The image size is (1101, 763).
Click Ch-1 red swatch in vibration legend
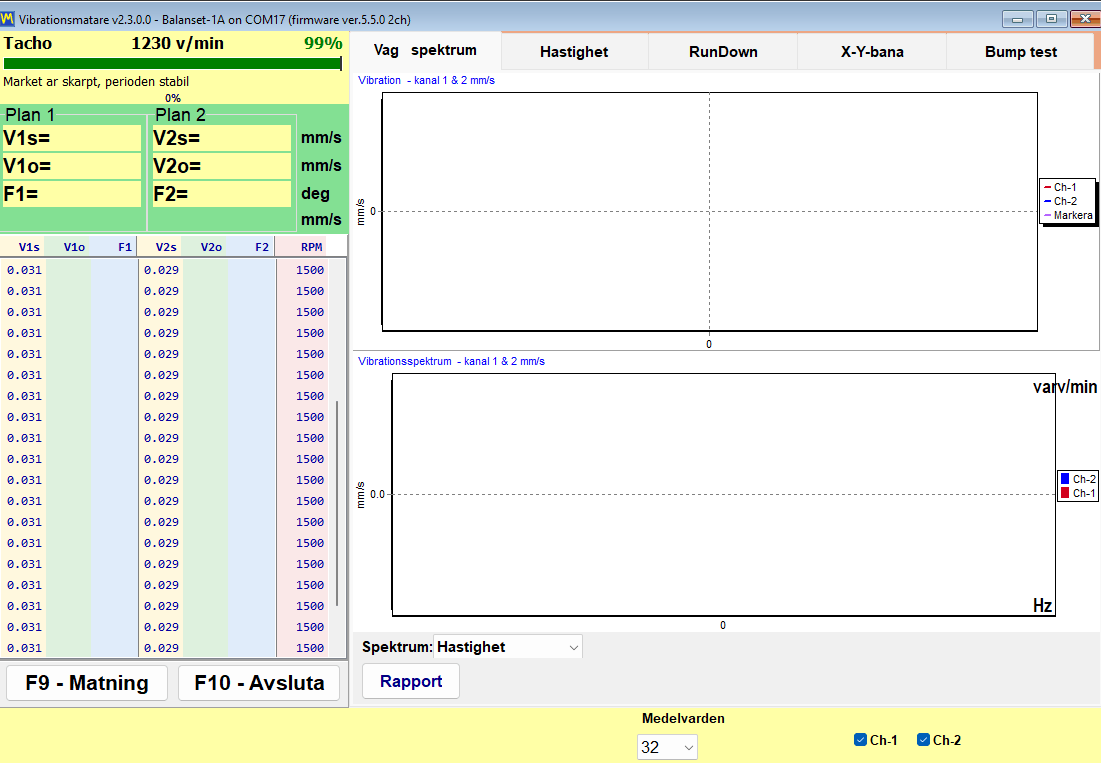tap(1048, 187)
